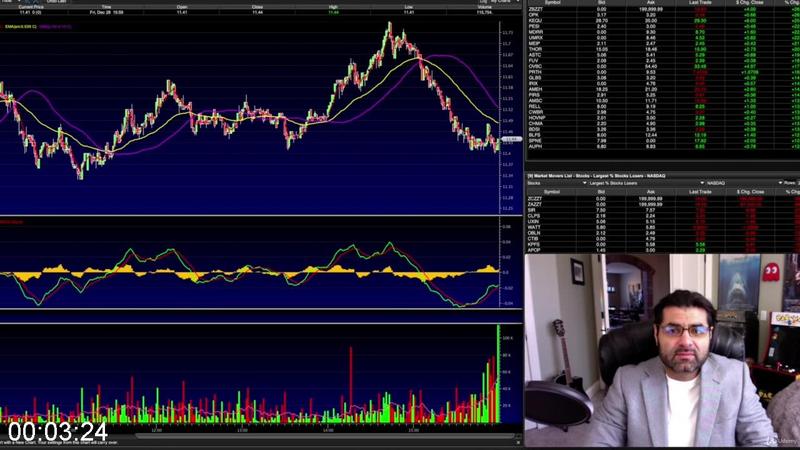Click the horizontal scrollbar below the chart
The image size is (800, 450).
click(327, 436)
